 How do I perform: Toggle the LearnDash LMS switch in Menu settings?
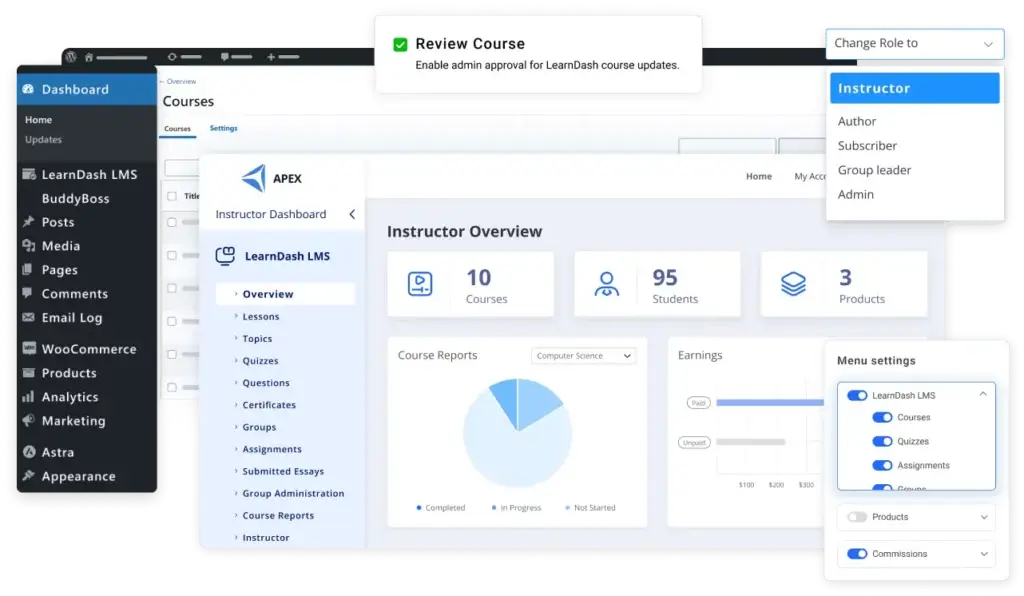[857, 395]
